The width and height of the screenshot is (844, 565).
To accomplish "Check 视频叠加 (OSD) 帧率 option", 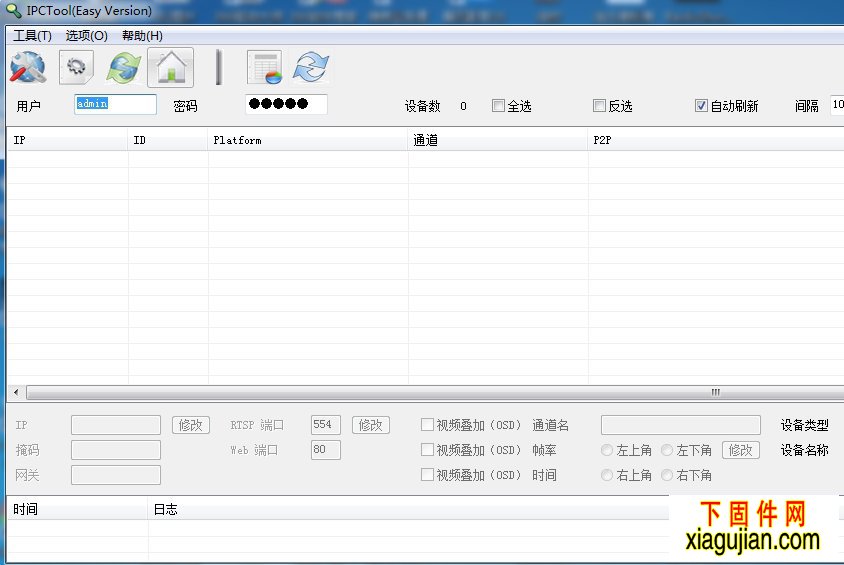I will click(x=427, y=449).
